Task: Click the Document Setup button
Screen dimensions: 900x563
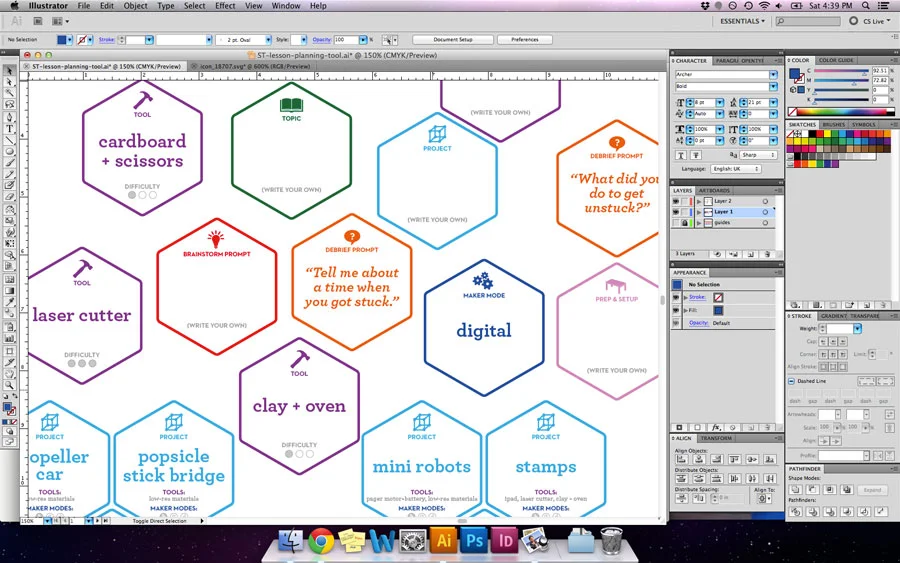Action: [x=453, y=40]
